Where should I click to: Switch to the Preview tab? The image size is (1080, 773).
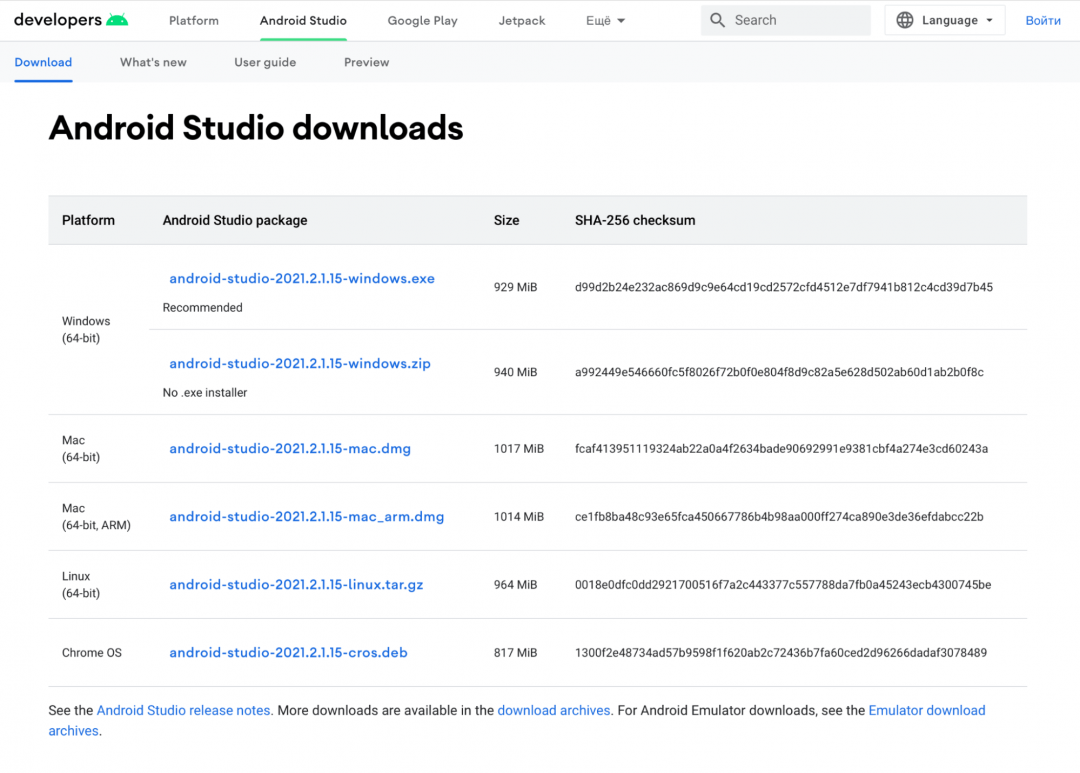click(366, 62)
